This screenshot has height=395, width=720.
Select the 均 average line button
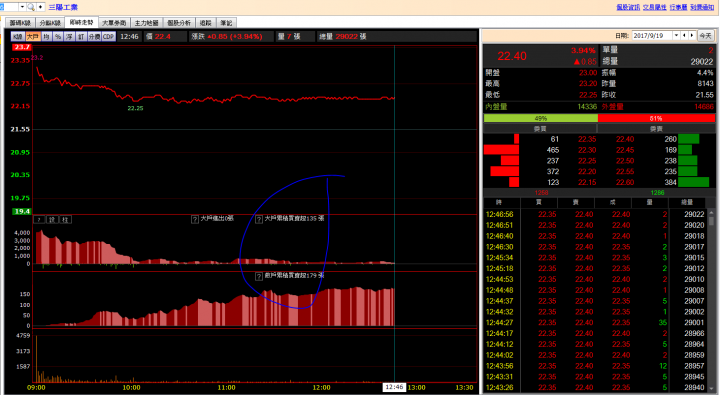pyautogui.click(x=46, y=37)
